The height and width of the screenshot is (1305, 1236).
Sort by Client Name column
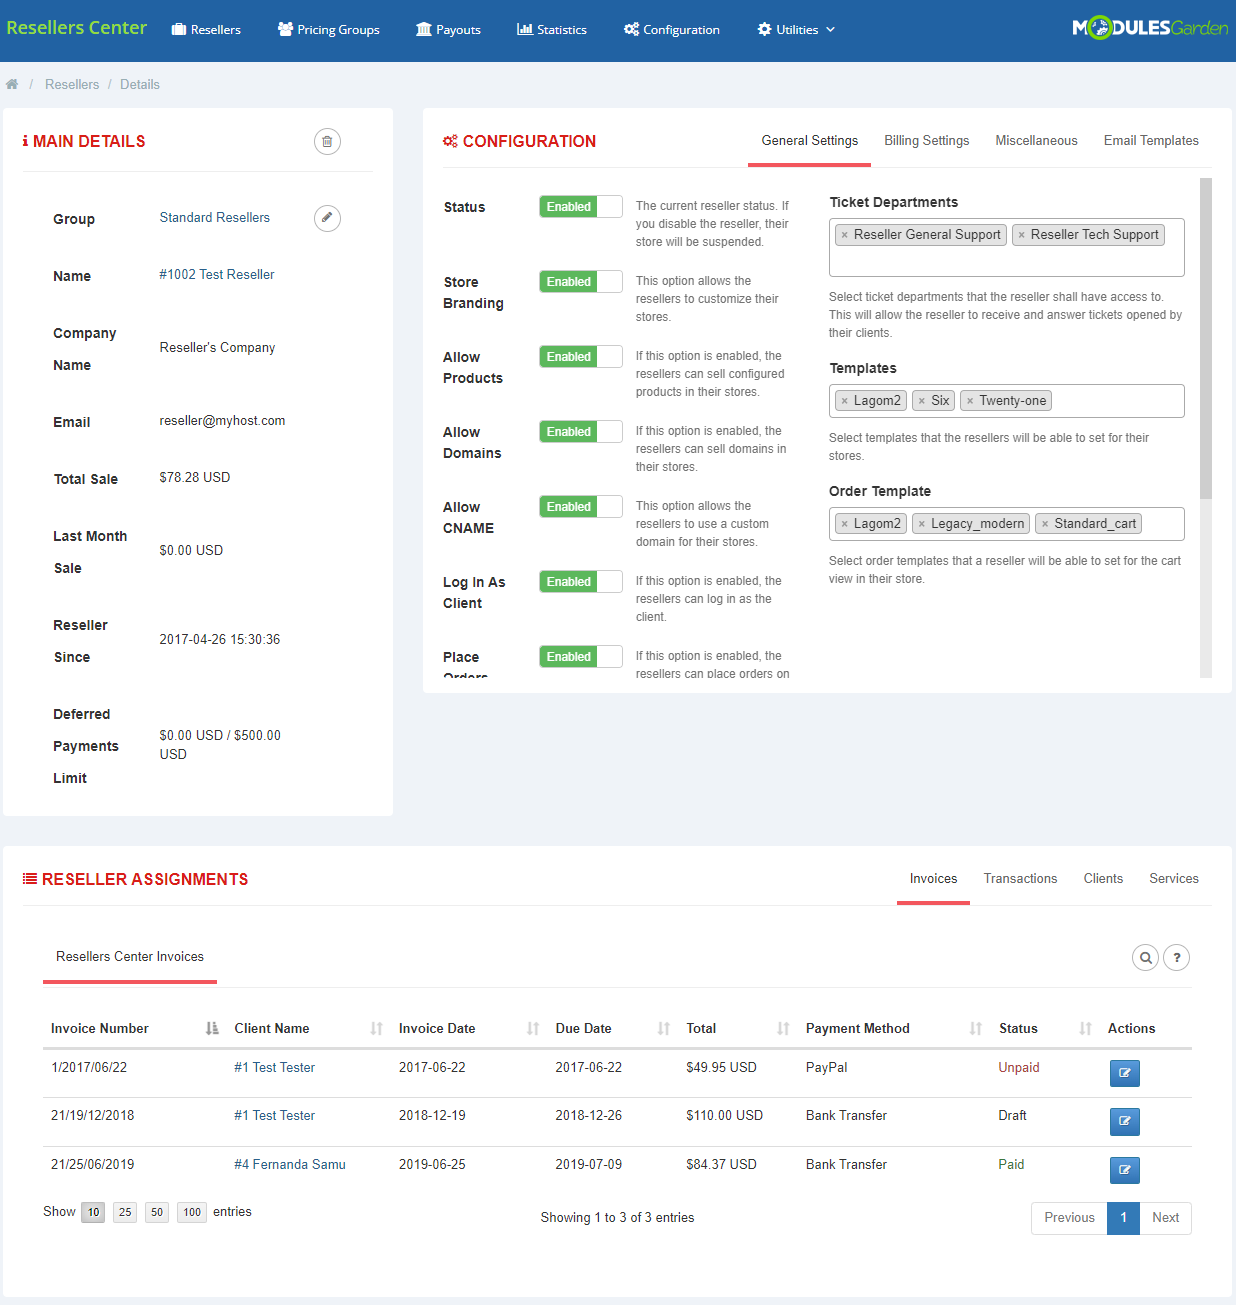coord(308,1029)
